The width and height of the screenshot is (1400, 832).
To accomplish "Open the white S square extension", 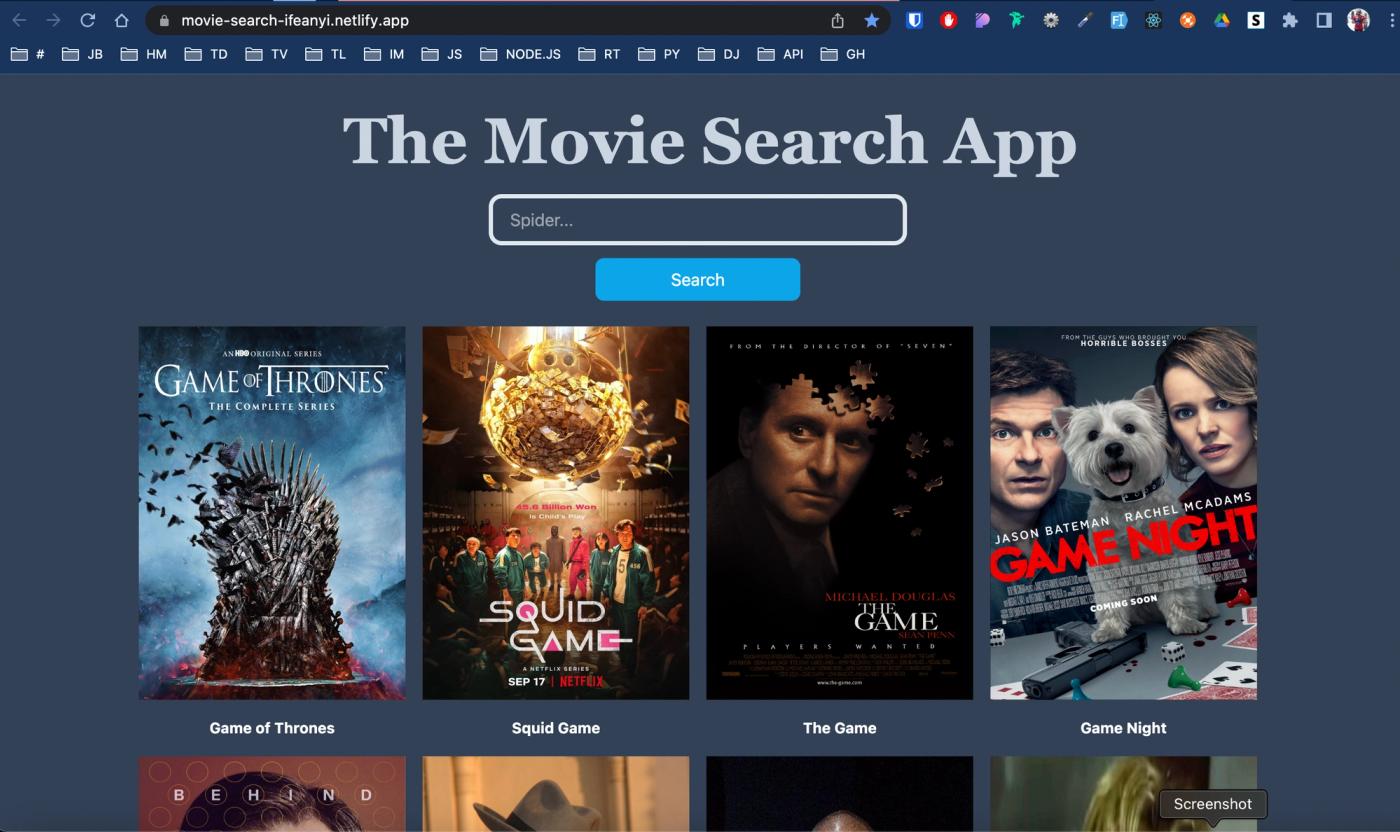I will (x=1255, y=20).
